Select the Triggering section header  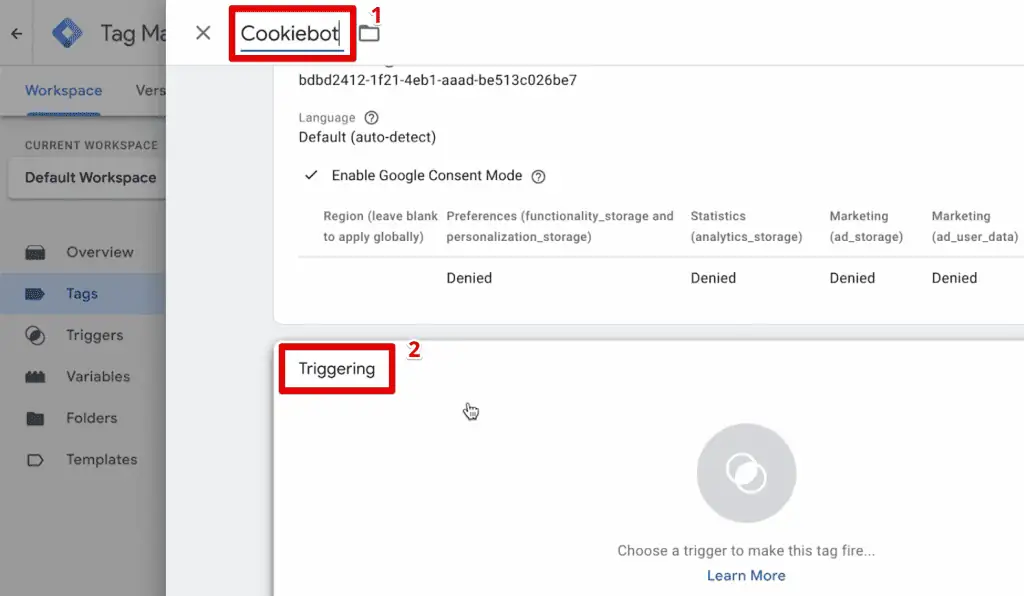coord(336,368)
